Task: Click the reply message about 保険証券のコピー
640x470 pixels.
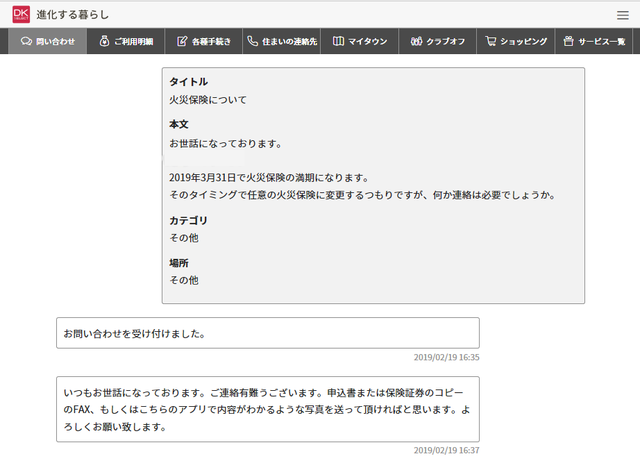Action: coord(268,409)
